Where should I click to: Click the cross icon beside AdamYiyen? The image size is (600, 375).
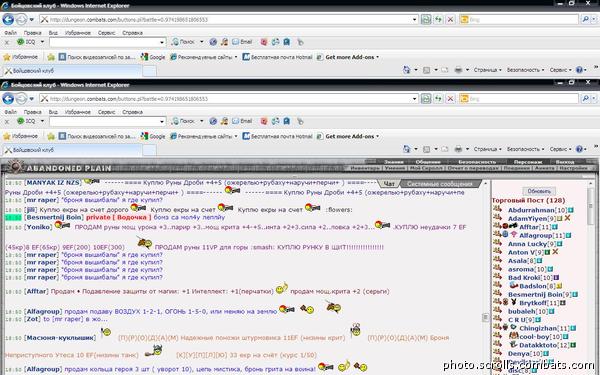567,218
